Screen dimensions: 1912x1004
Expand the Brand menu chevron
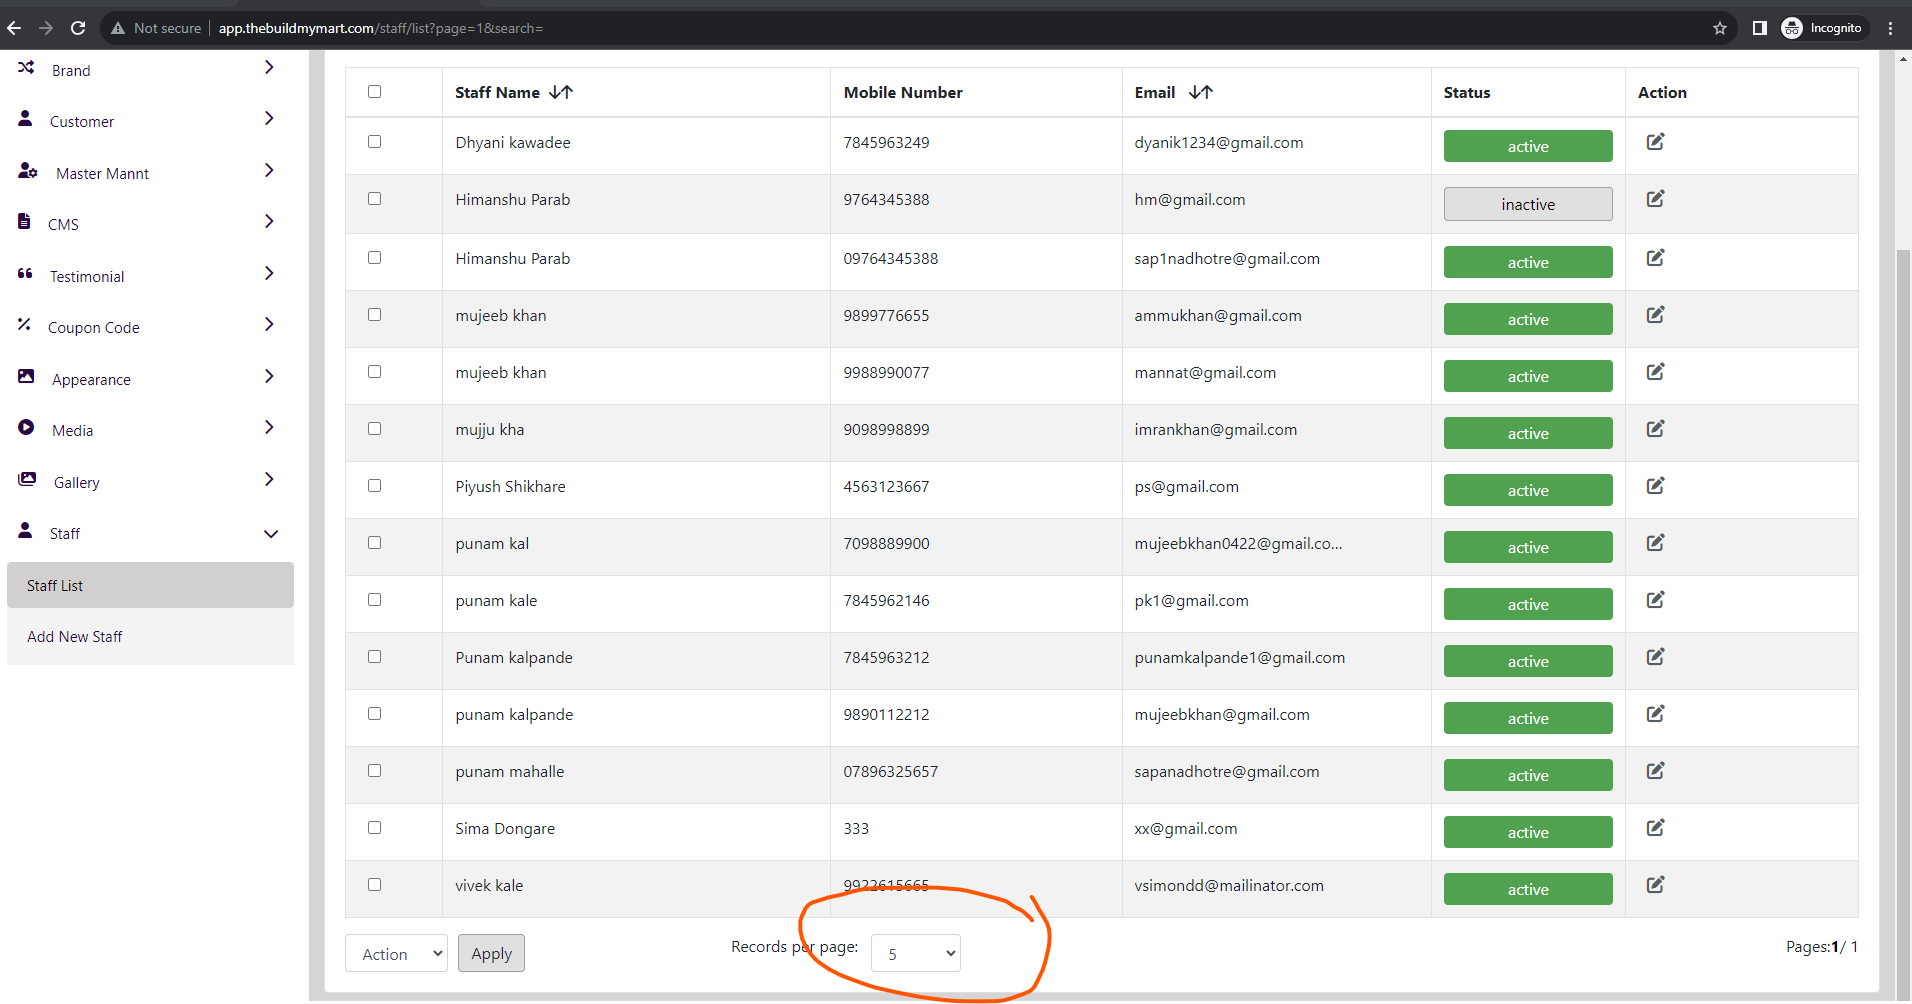point(269,67)
